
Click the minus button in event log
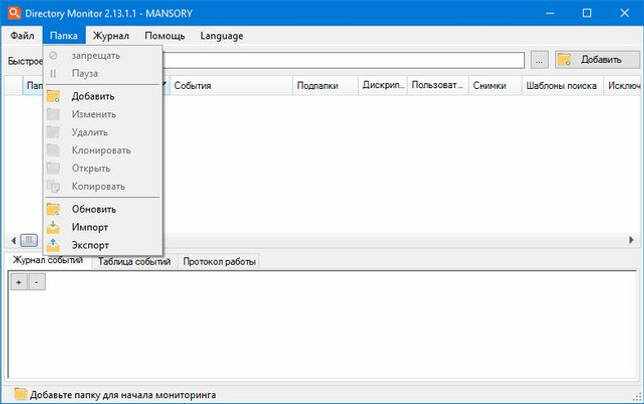(x=37, y=282)
